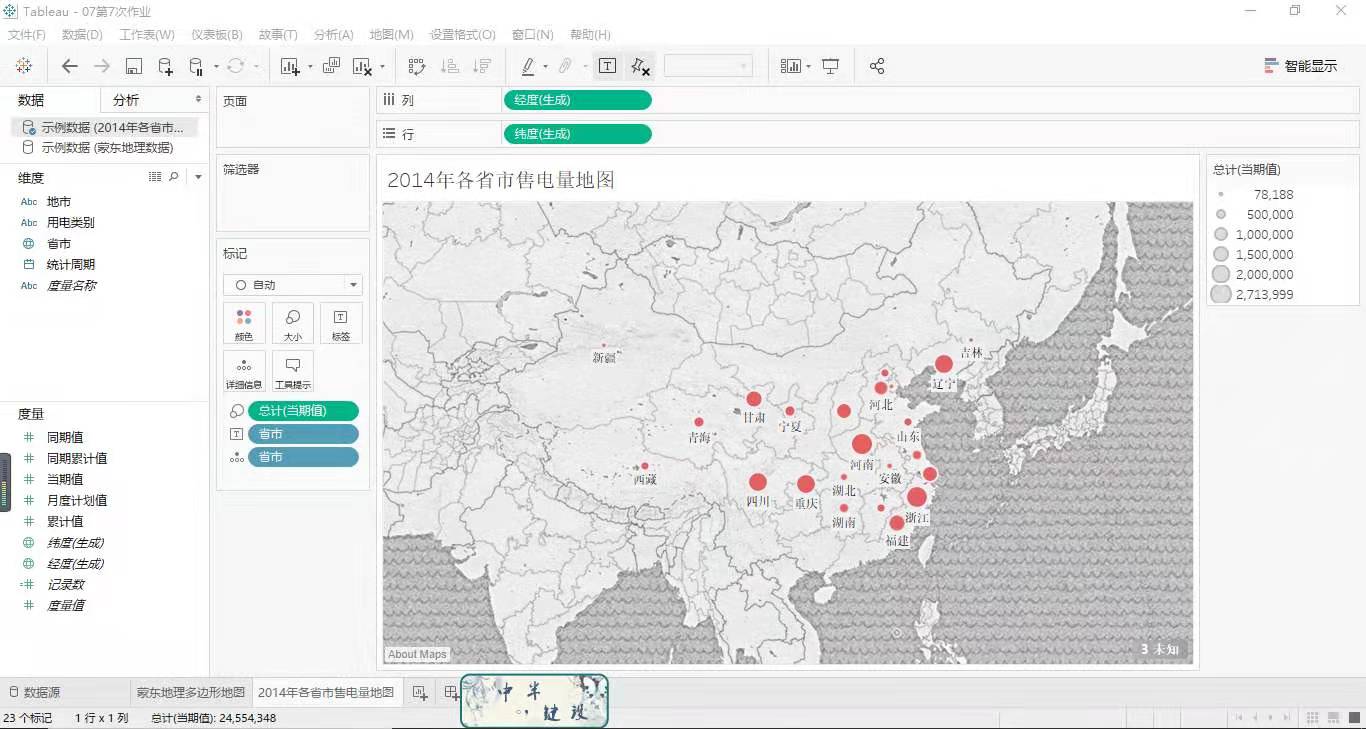
Task: Click the 2,713,999 size legend circle
Action: (x=1220, y=294)
